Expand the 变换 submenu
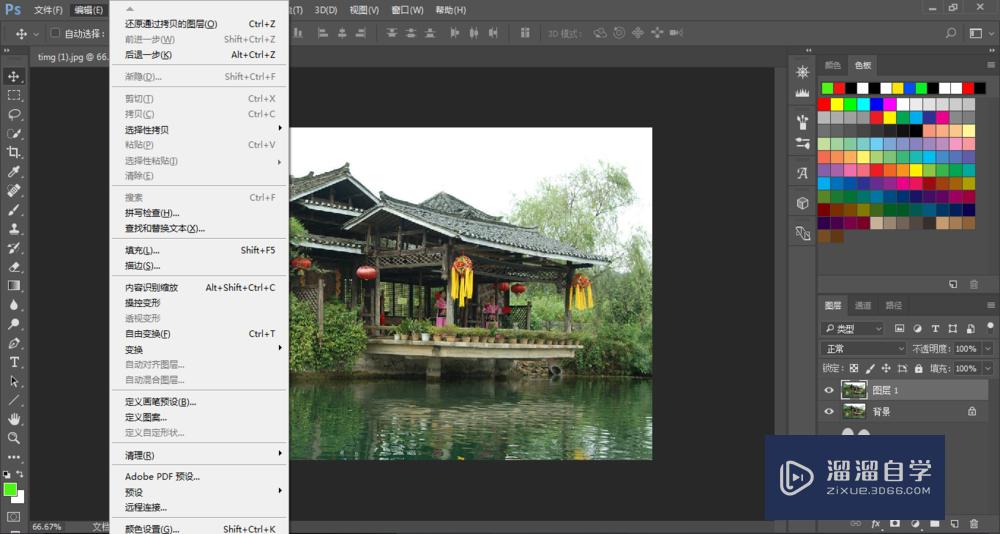 (200, 350)
